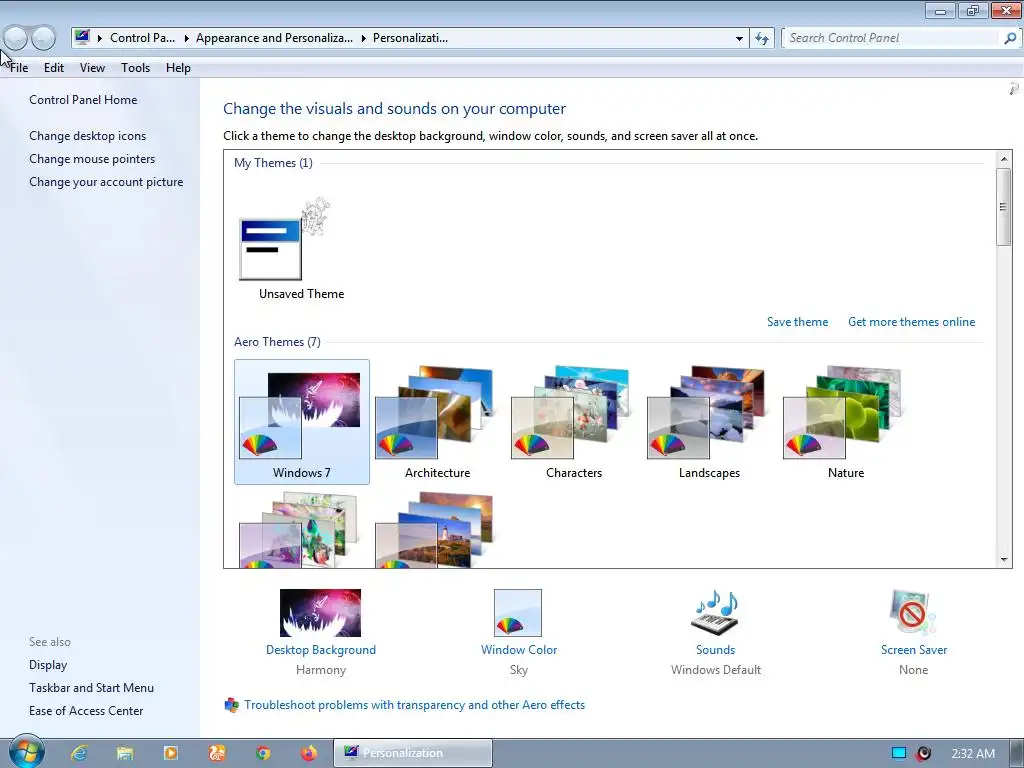Launch Google Chrome from taskbar
The image size is (1024, 768).
point(263,753)
